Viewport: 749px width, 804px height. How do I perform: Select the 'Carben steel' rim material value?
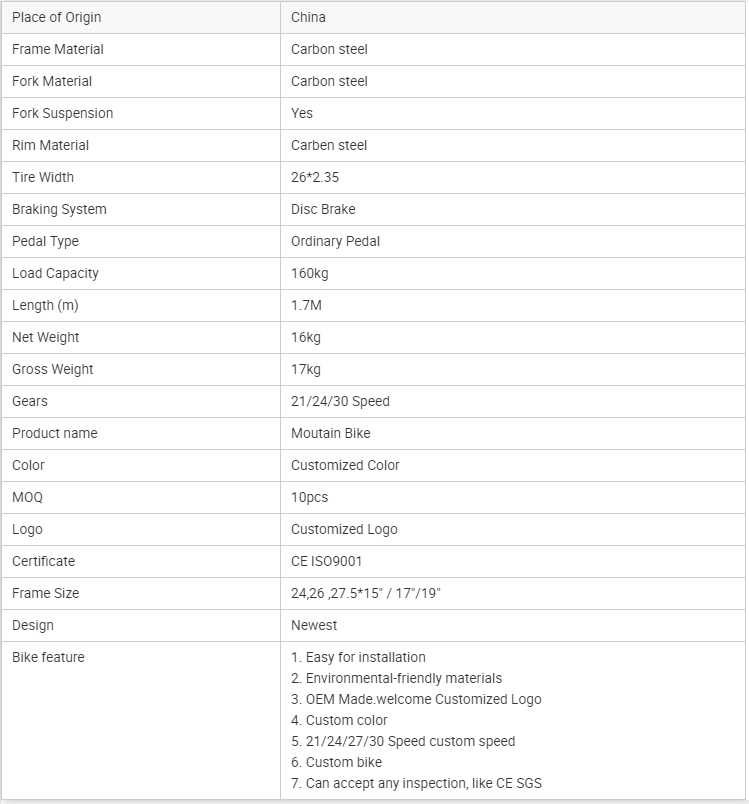tap(329, 145)
